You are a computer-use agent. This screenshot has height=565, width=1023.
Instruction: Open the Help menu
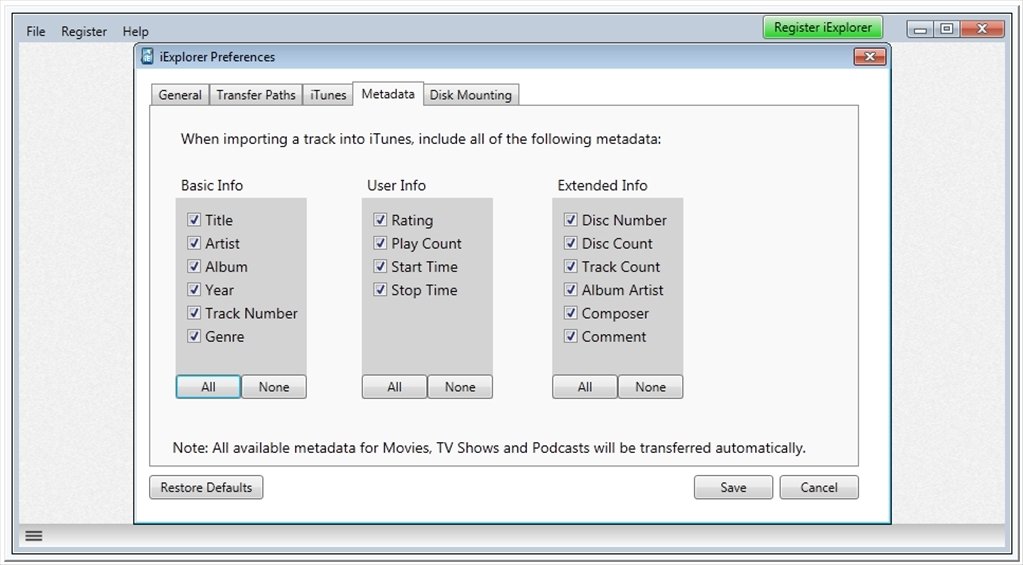click(136, 31)
